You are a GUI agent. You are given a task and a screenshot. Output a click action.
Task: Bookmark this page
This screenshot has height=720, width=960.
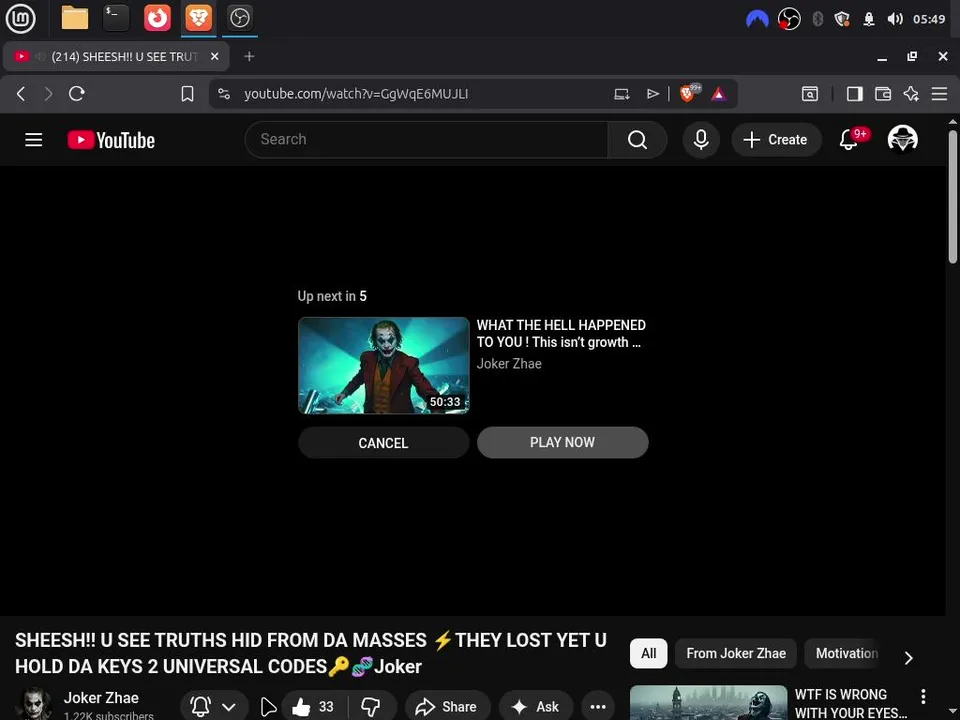(187, 94)
